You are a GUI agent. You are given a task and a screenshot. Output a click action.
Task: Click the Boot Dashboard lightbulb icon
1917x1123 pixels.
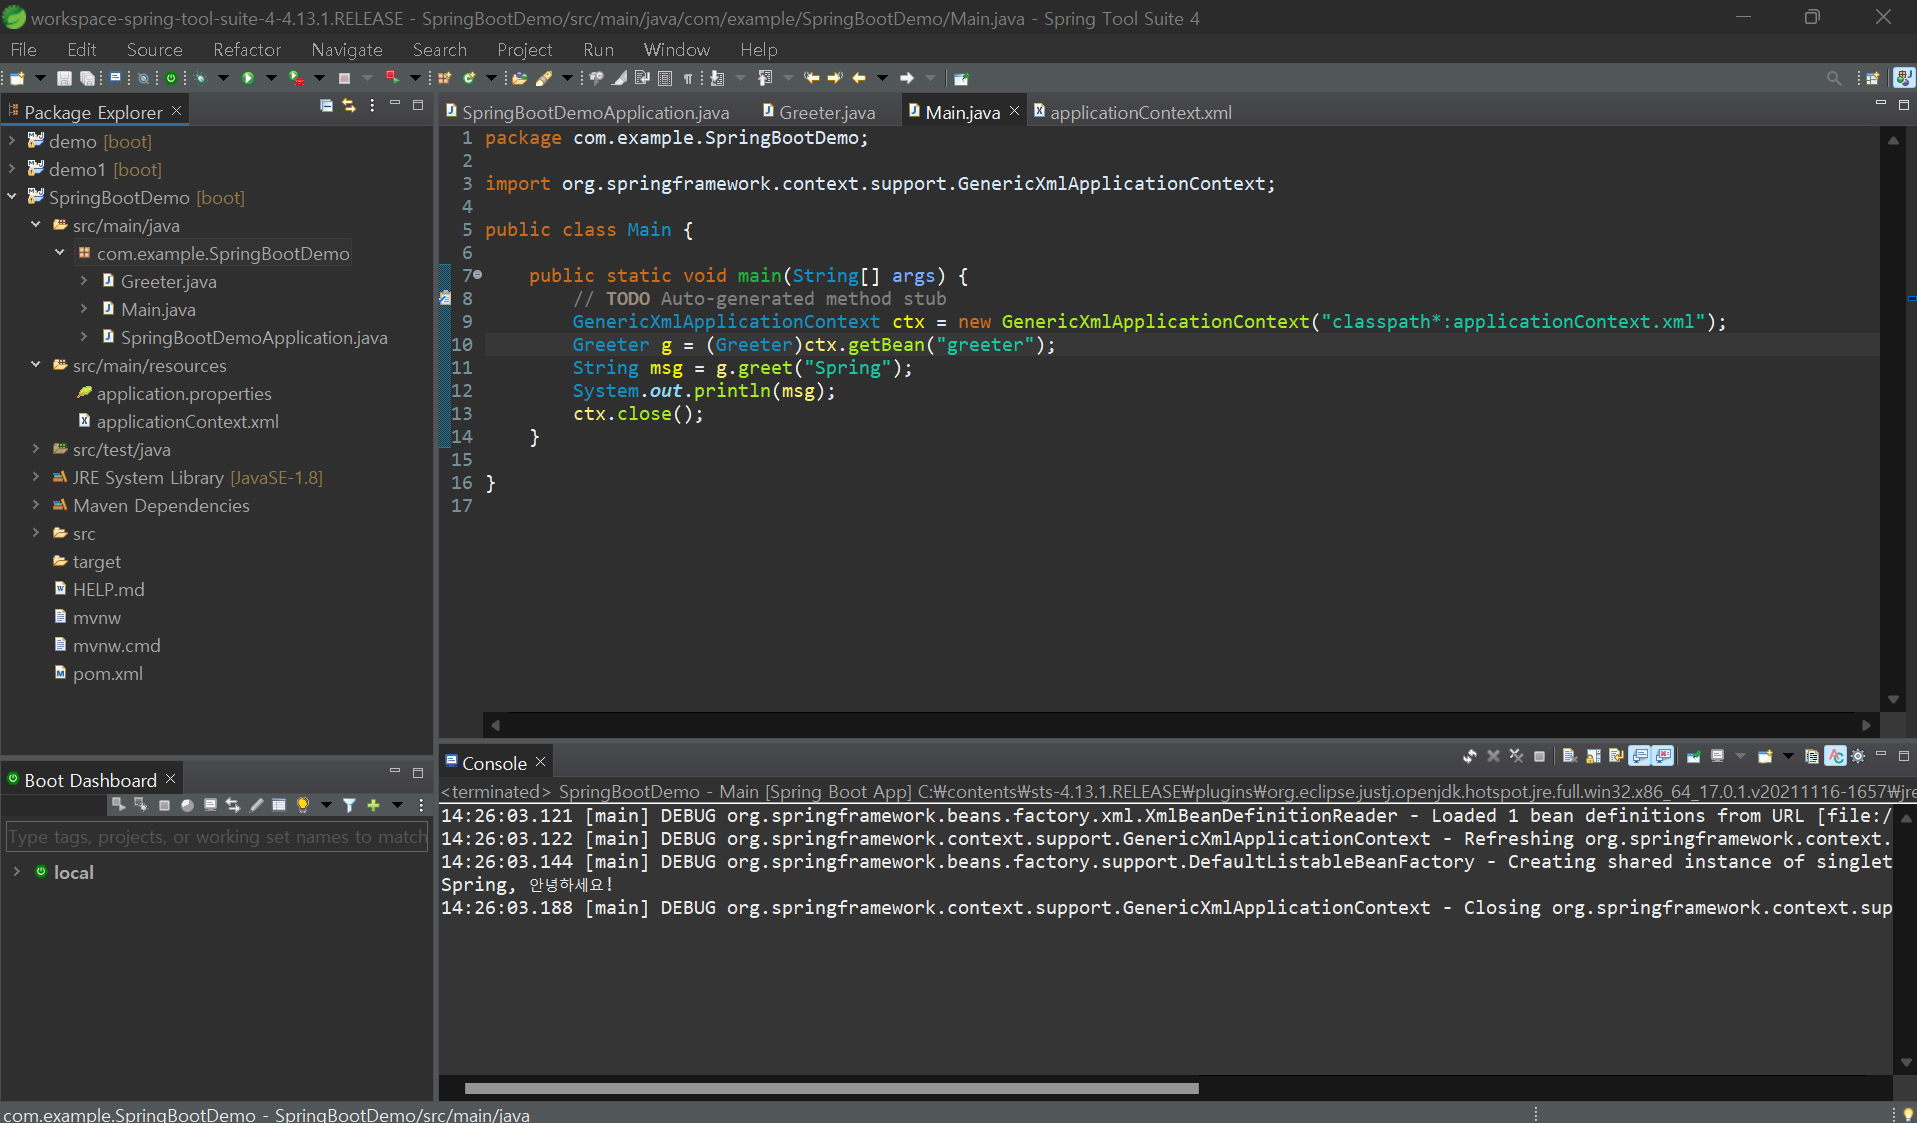click(x=303, y=805)
